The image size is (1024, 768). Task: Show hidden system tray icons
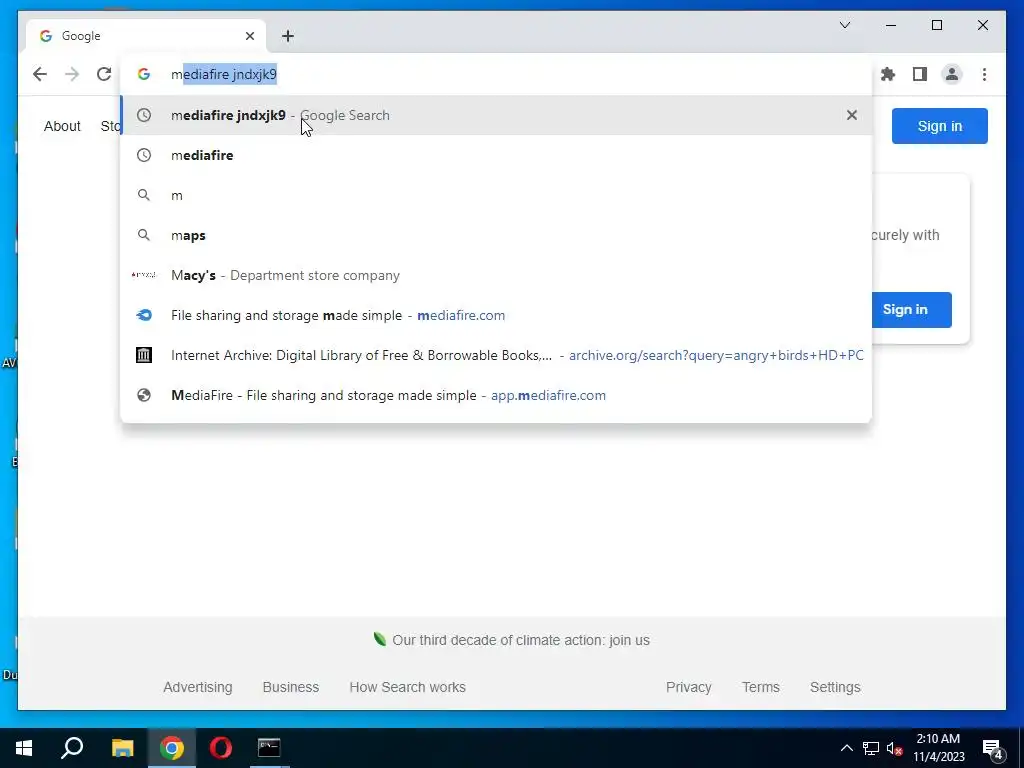tap(846, 748)
